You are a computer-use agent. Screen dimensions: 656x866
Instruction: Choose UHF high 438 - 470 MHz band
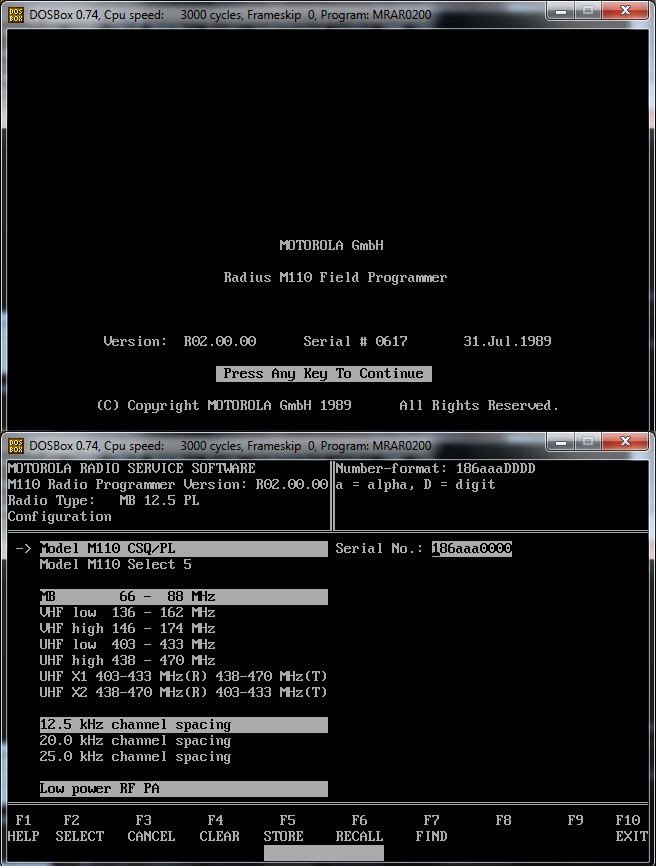(x=127, y=661)
